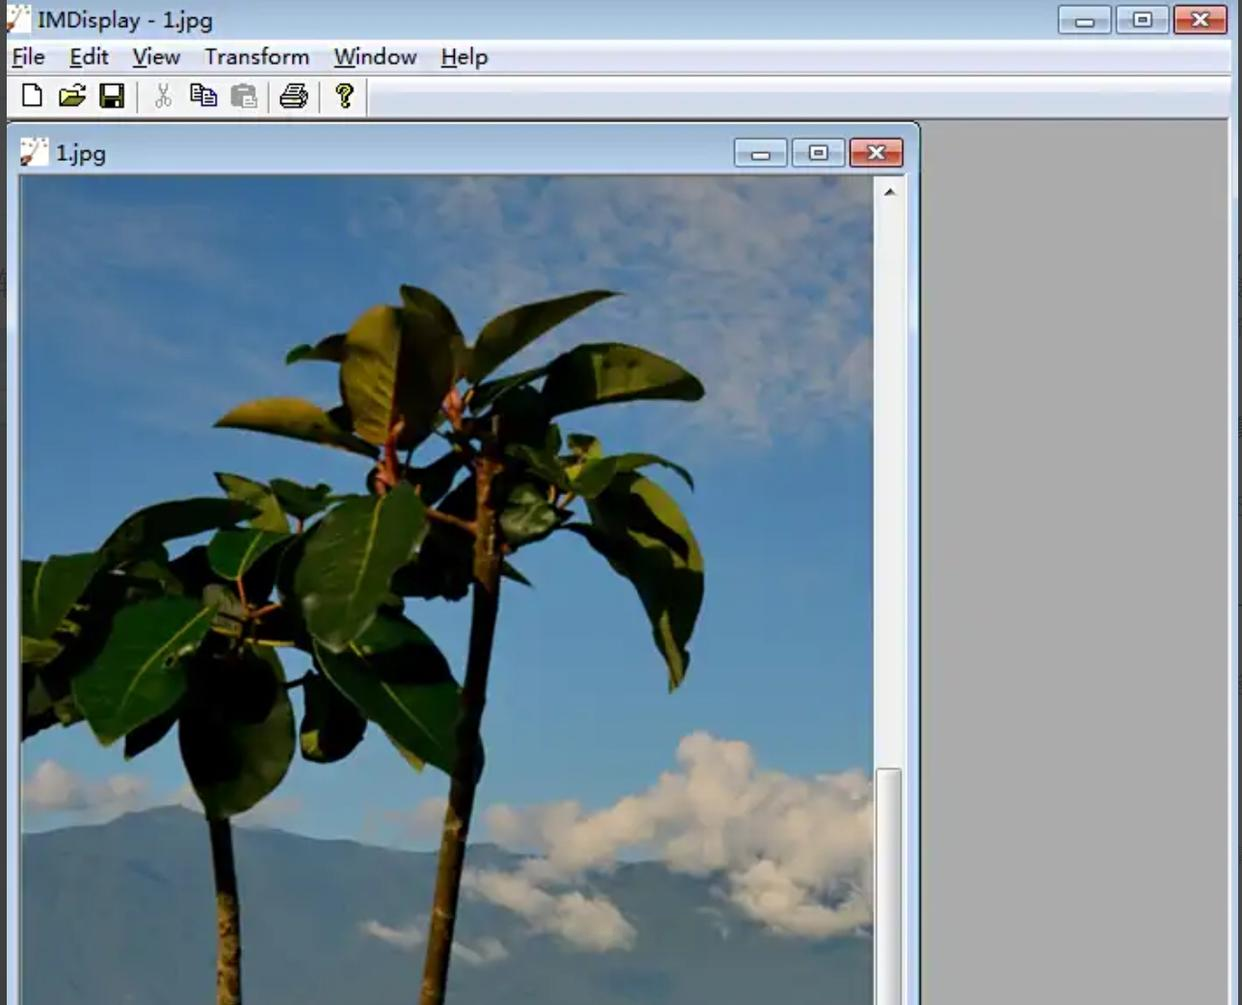
Task: Open the Edit menu
Action: tap(89, 57)
